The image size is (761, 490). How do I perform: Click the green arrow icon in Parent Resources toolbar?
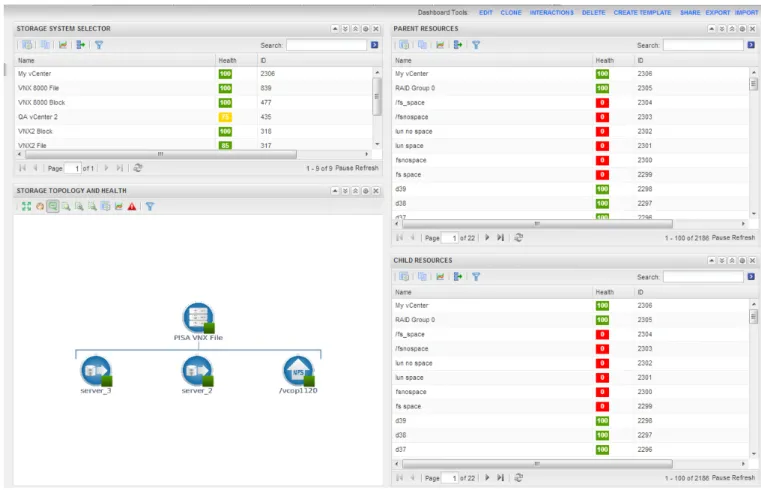[x=458, y=45]
